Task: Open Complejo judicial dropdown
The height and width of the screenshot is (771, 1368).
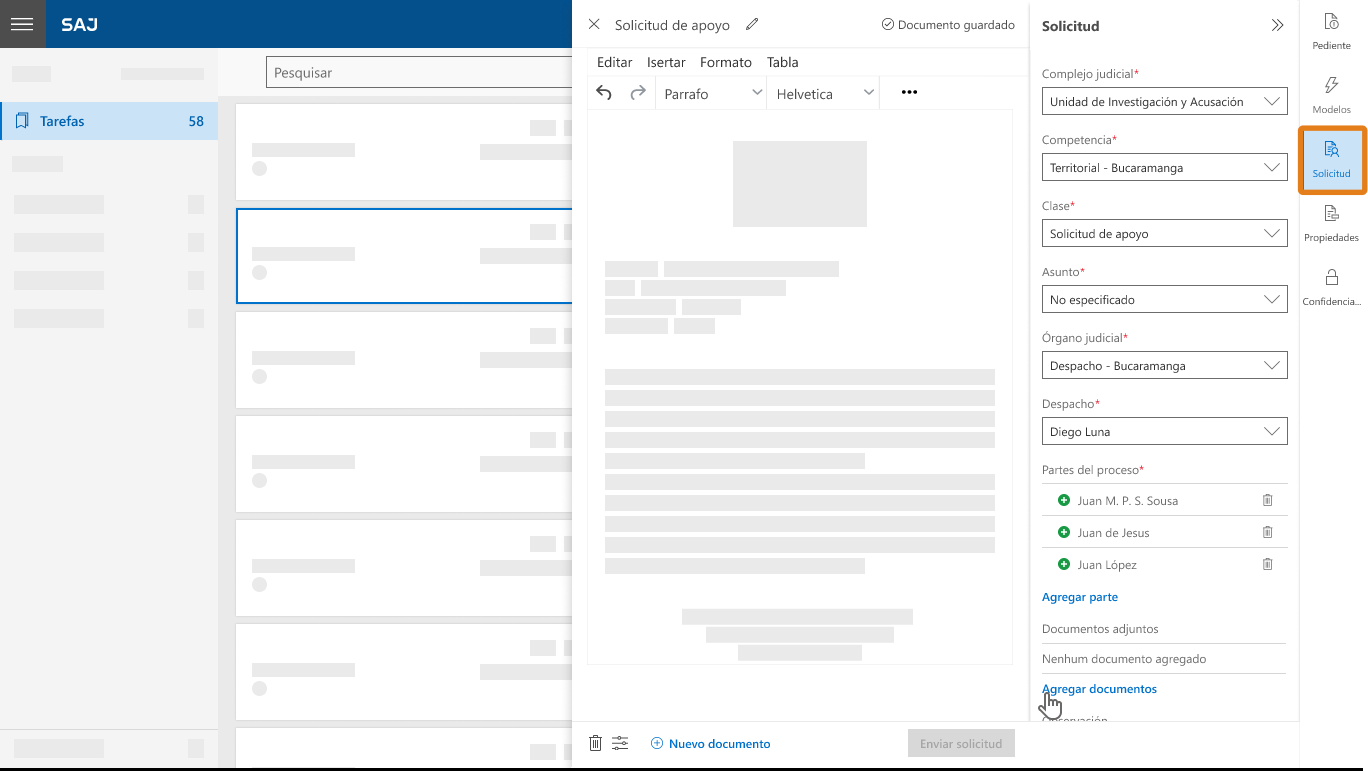Action: [x=1164, y=102]
